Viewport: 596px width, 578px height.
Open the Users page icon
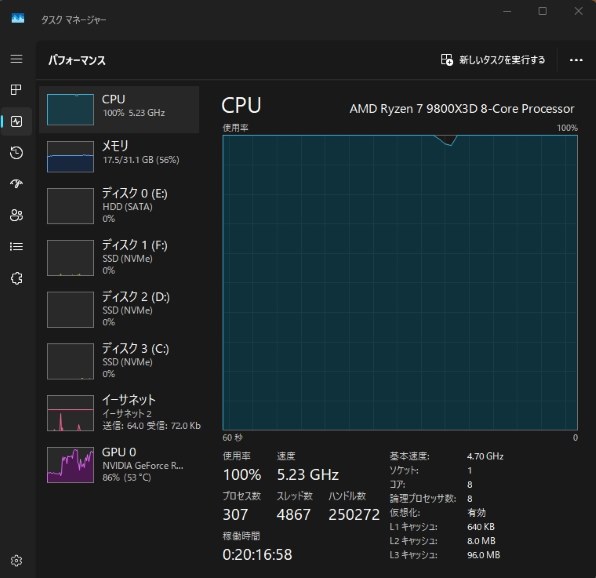pos(16,215)
